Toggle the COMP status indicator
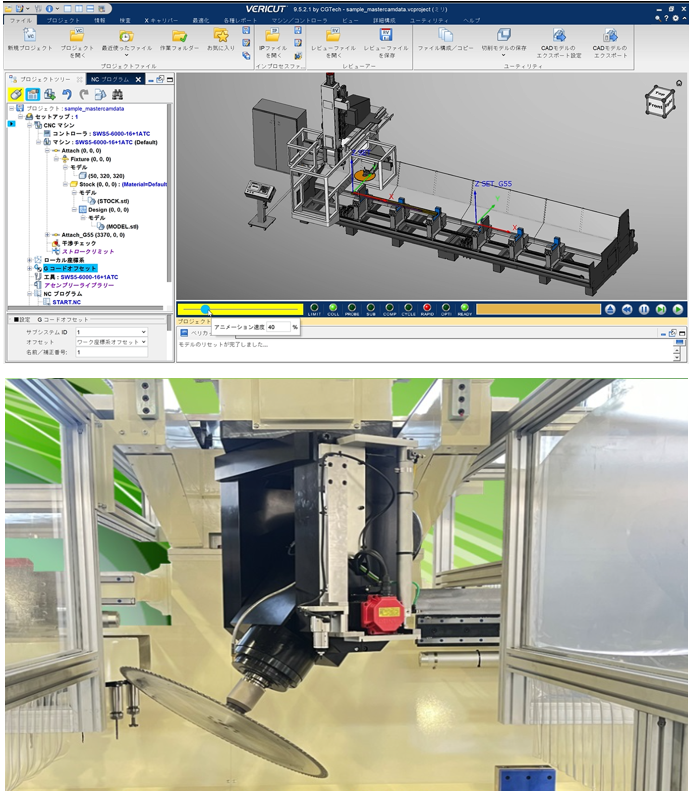Viewport: 691px width, 793px height. pyautogui.click(x=390, y=307)
